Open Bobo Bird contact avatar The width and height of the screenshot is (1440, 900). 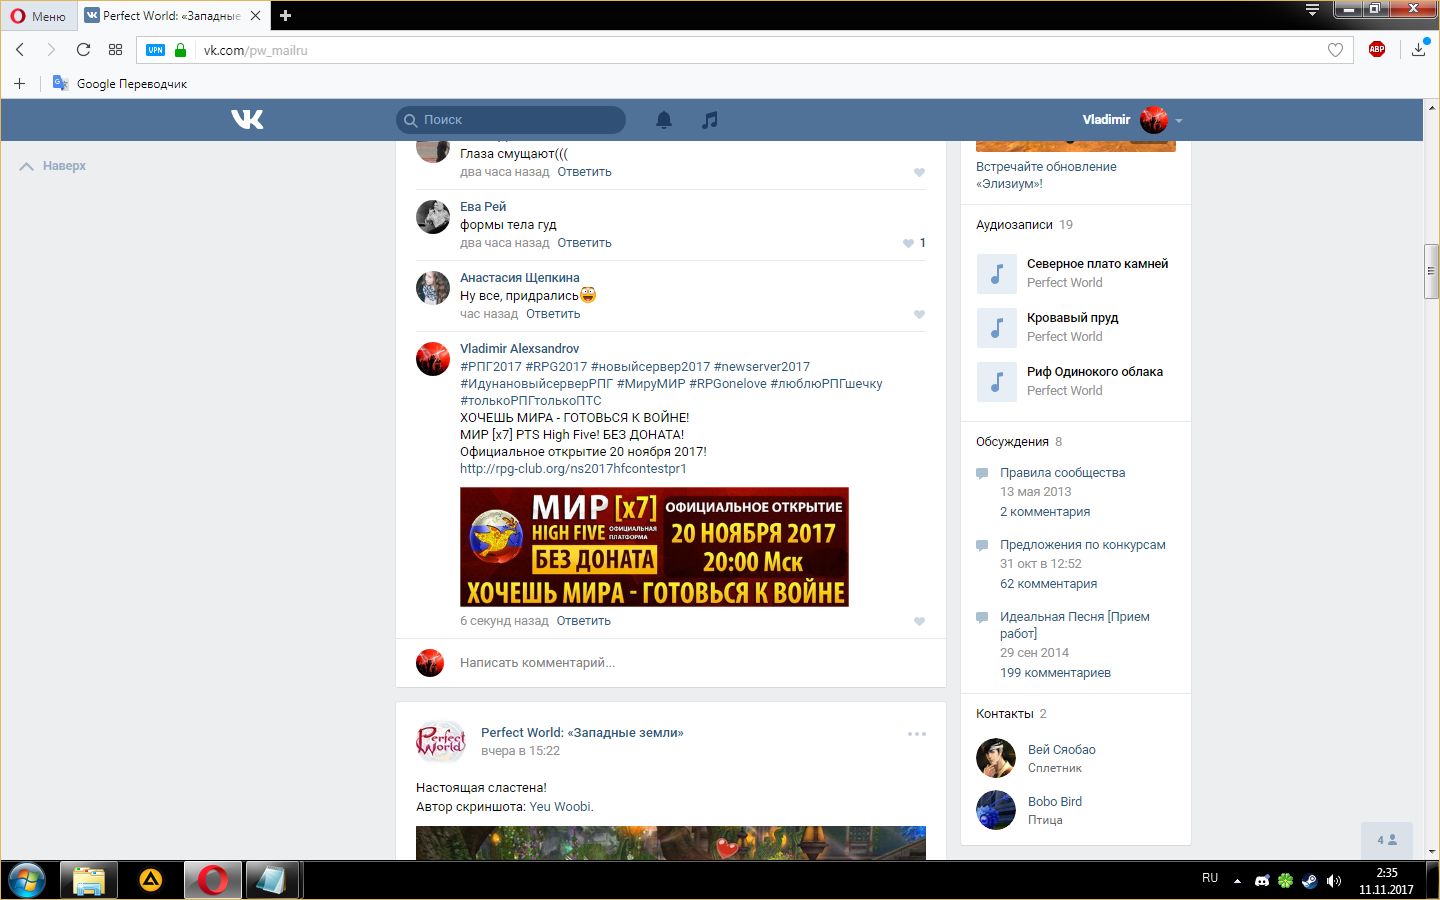point(996,810)
